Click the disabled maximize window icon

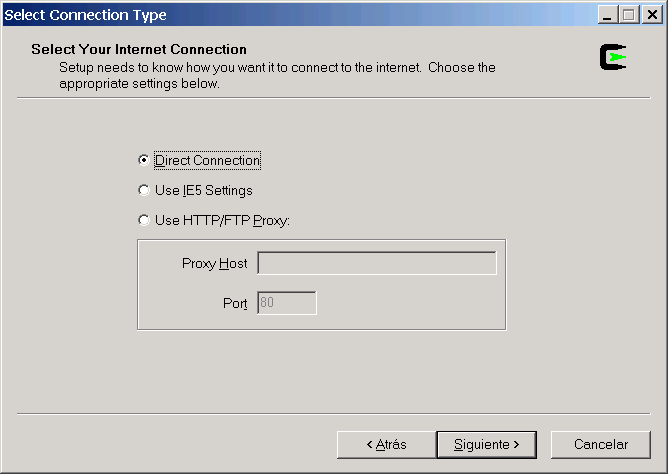[x=628, y=15]
